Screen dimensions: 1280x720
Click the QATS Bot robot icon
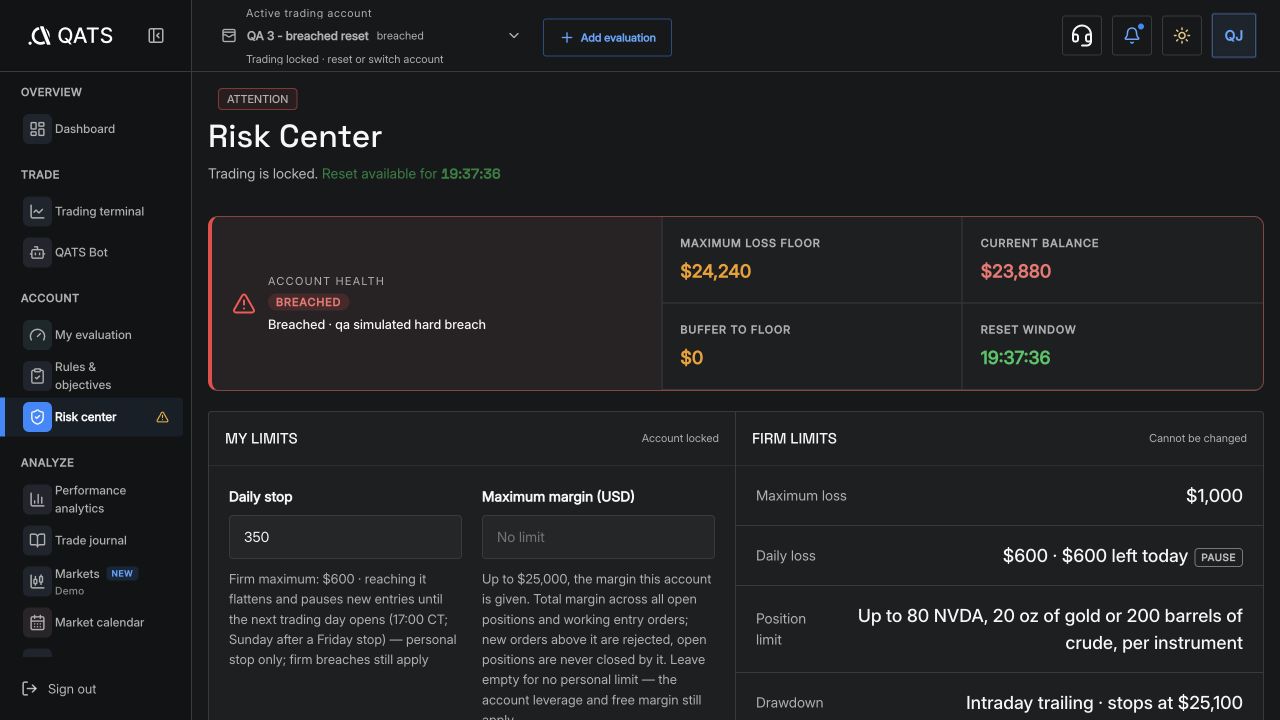tap(37, 252)
